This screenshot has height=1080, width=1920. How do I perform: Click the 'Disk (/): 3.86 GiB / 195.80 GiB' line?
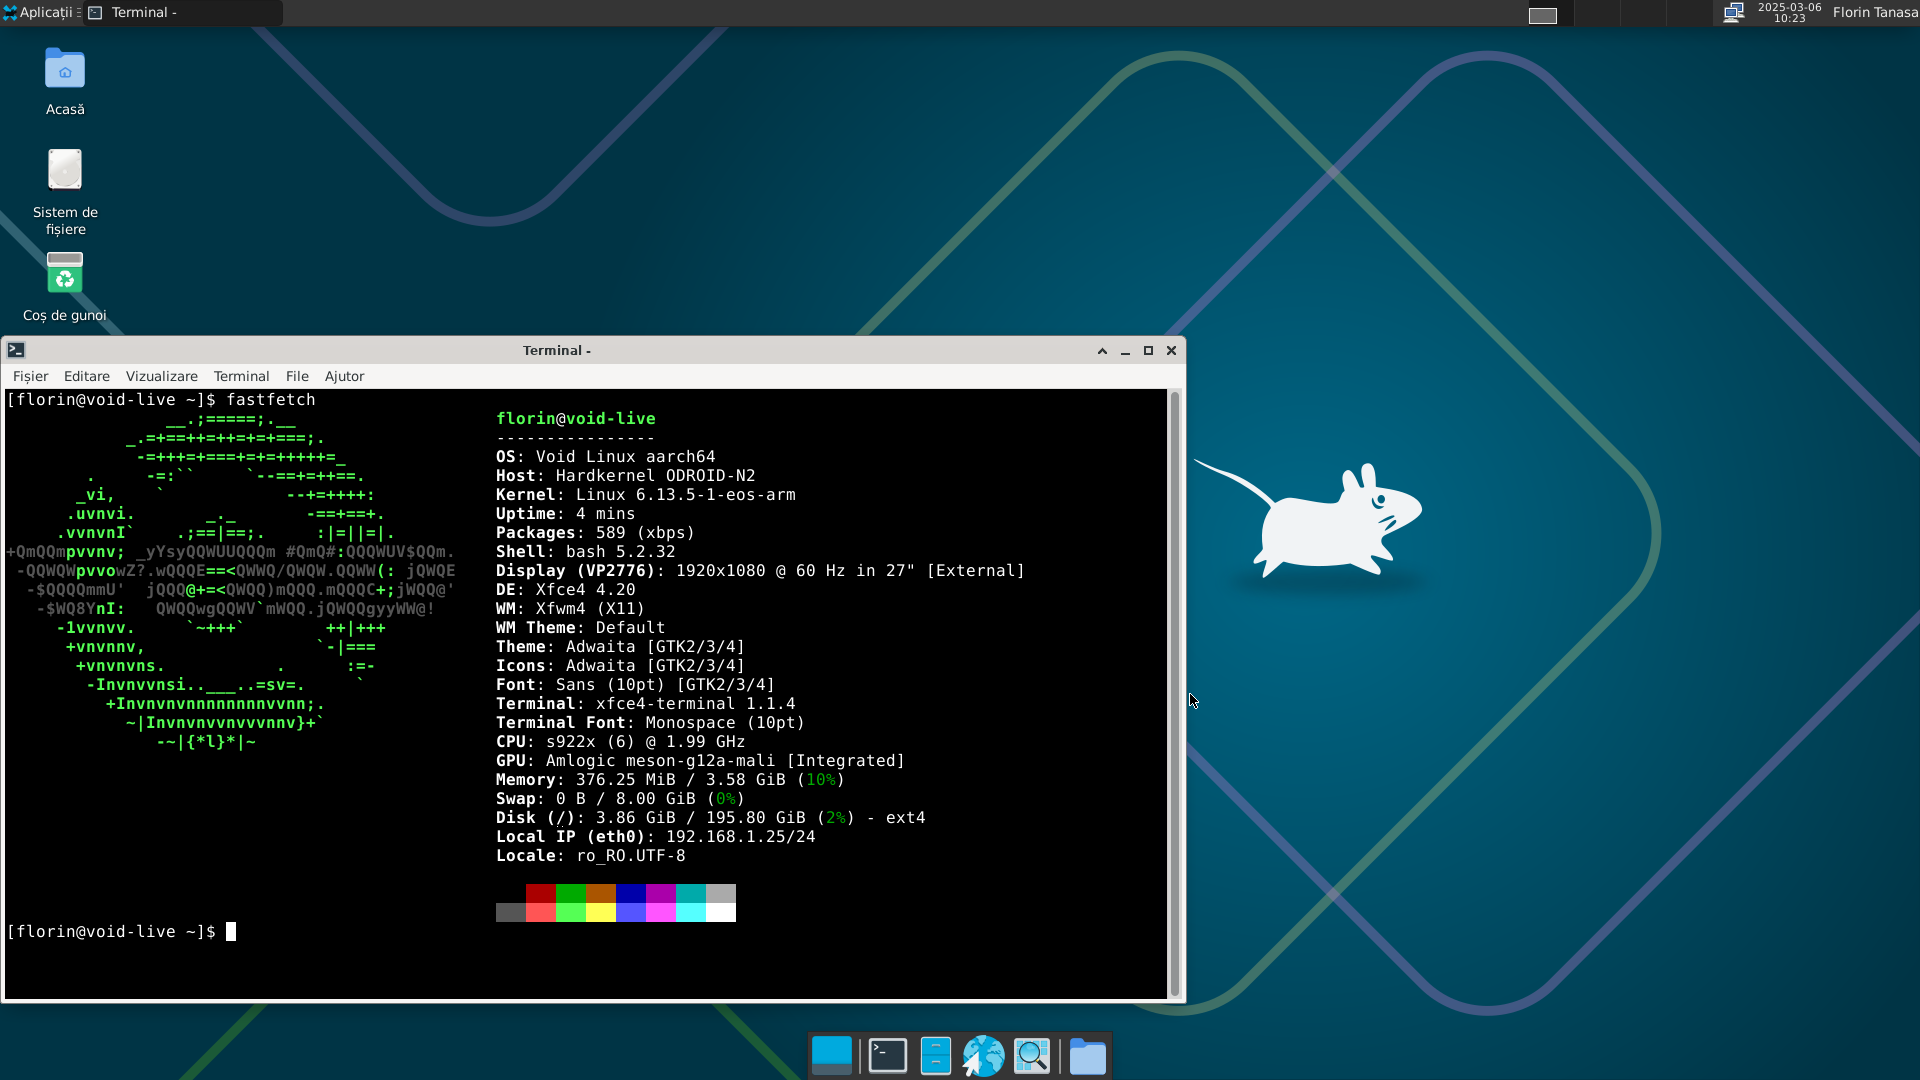tap(711, 818)
